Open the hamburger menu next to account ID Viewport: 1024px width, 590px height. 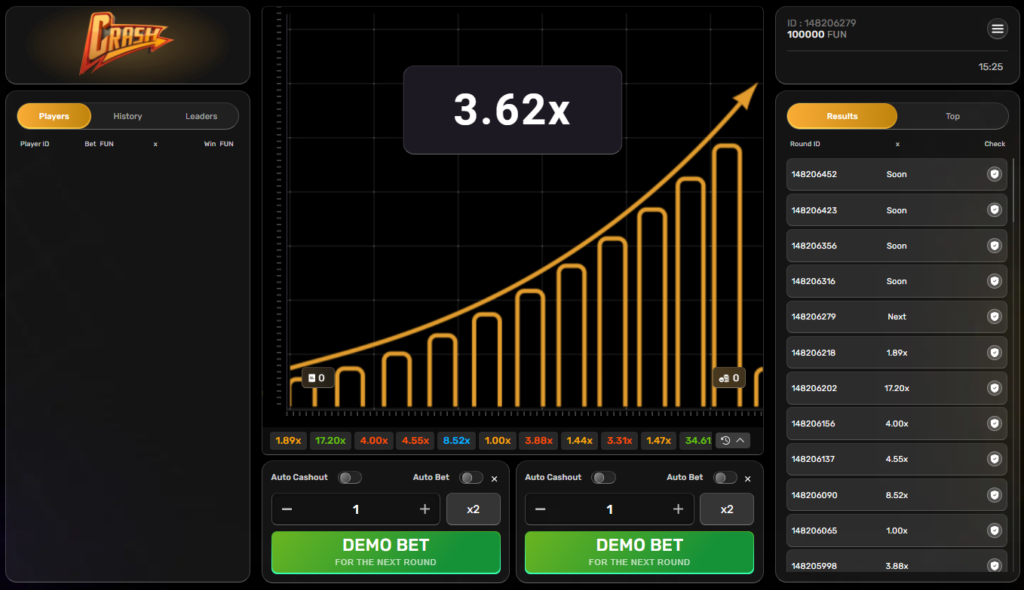(997, 29)
